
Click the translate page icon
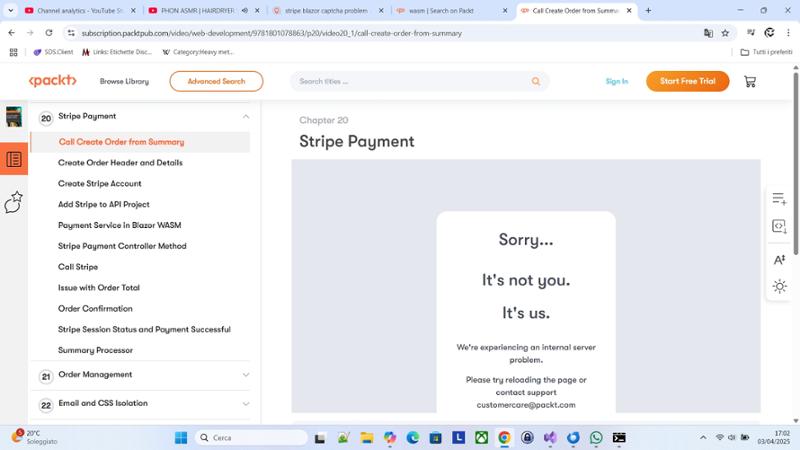(x=708, y=33)
